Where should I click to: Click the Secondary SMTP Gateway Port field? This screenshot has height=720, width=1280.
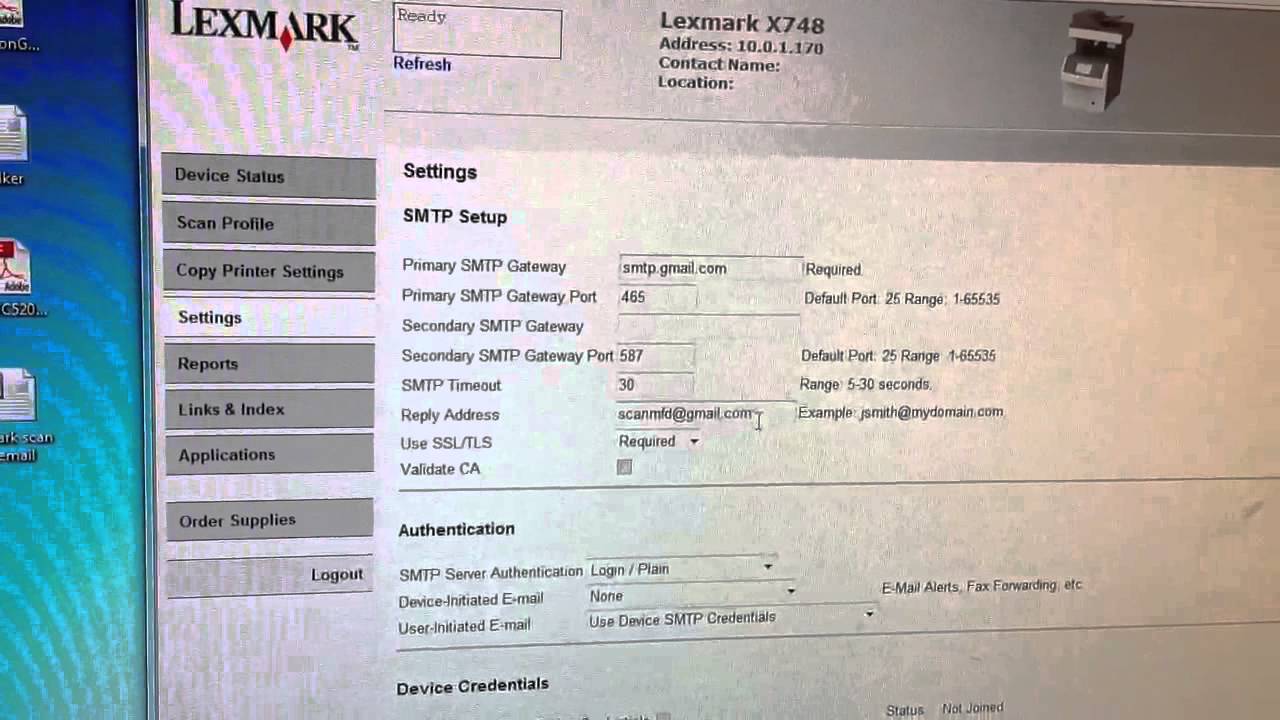pos(656,355)
